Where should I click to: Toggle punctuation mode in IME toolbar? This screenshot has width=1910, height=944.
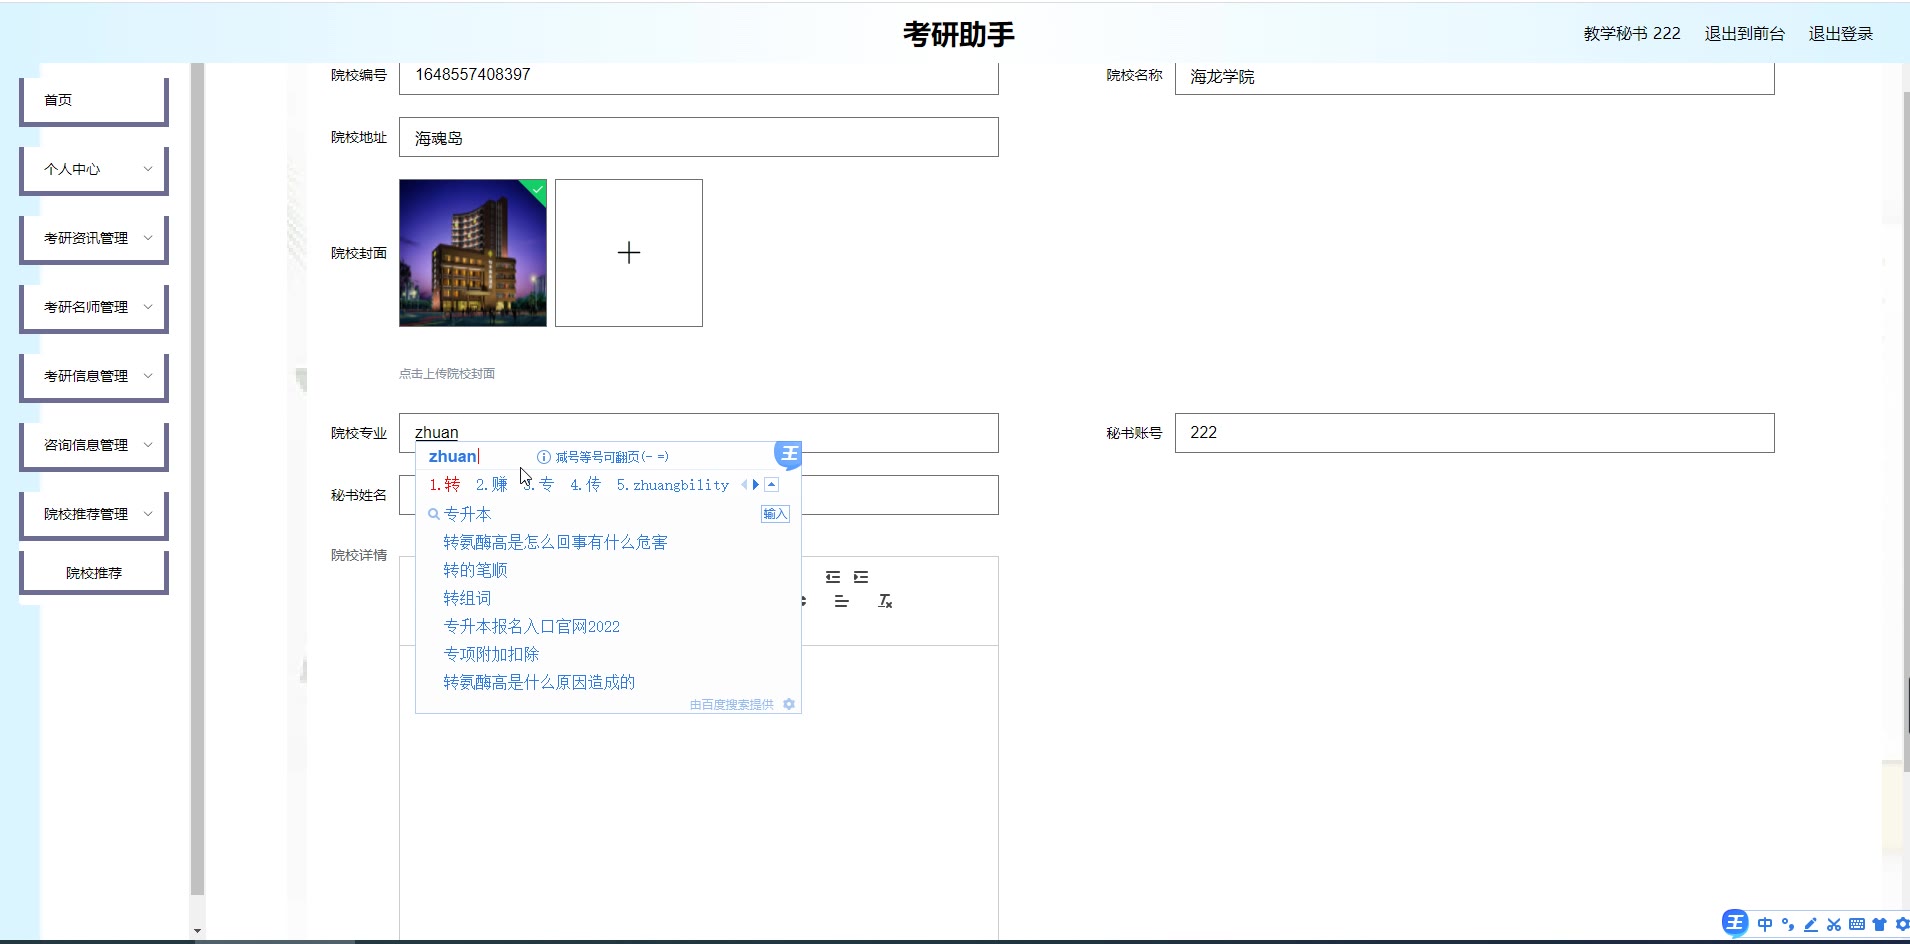1788,924
